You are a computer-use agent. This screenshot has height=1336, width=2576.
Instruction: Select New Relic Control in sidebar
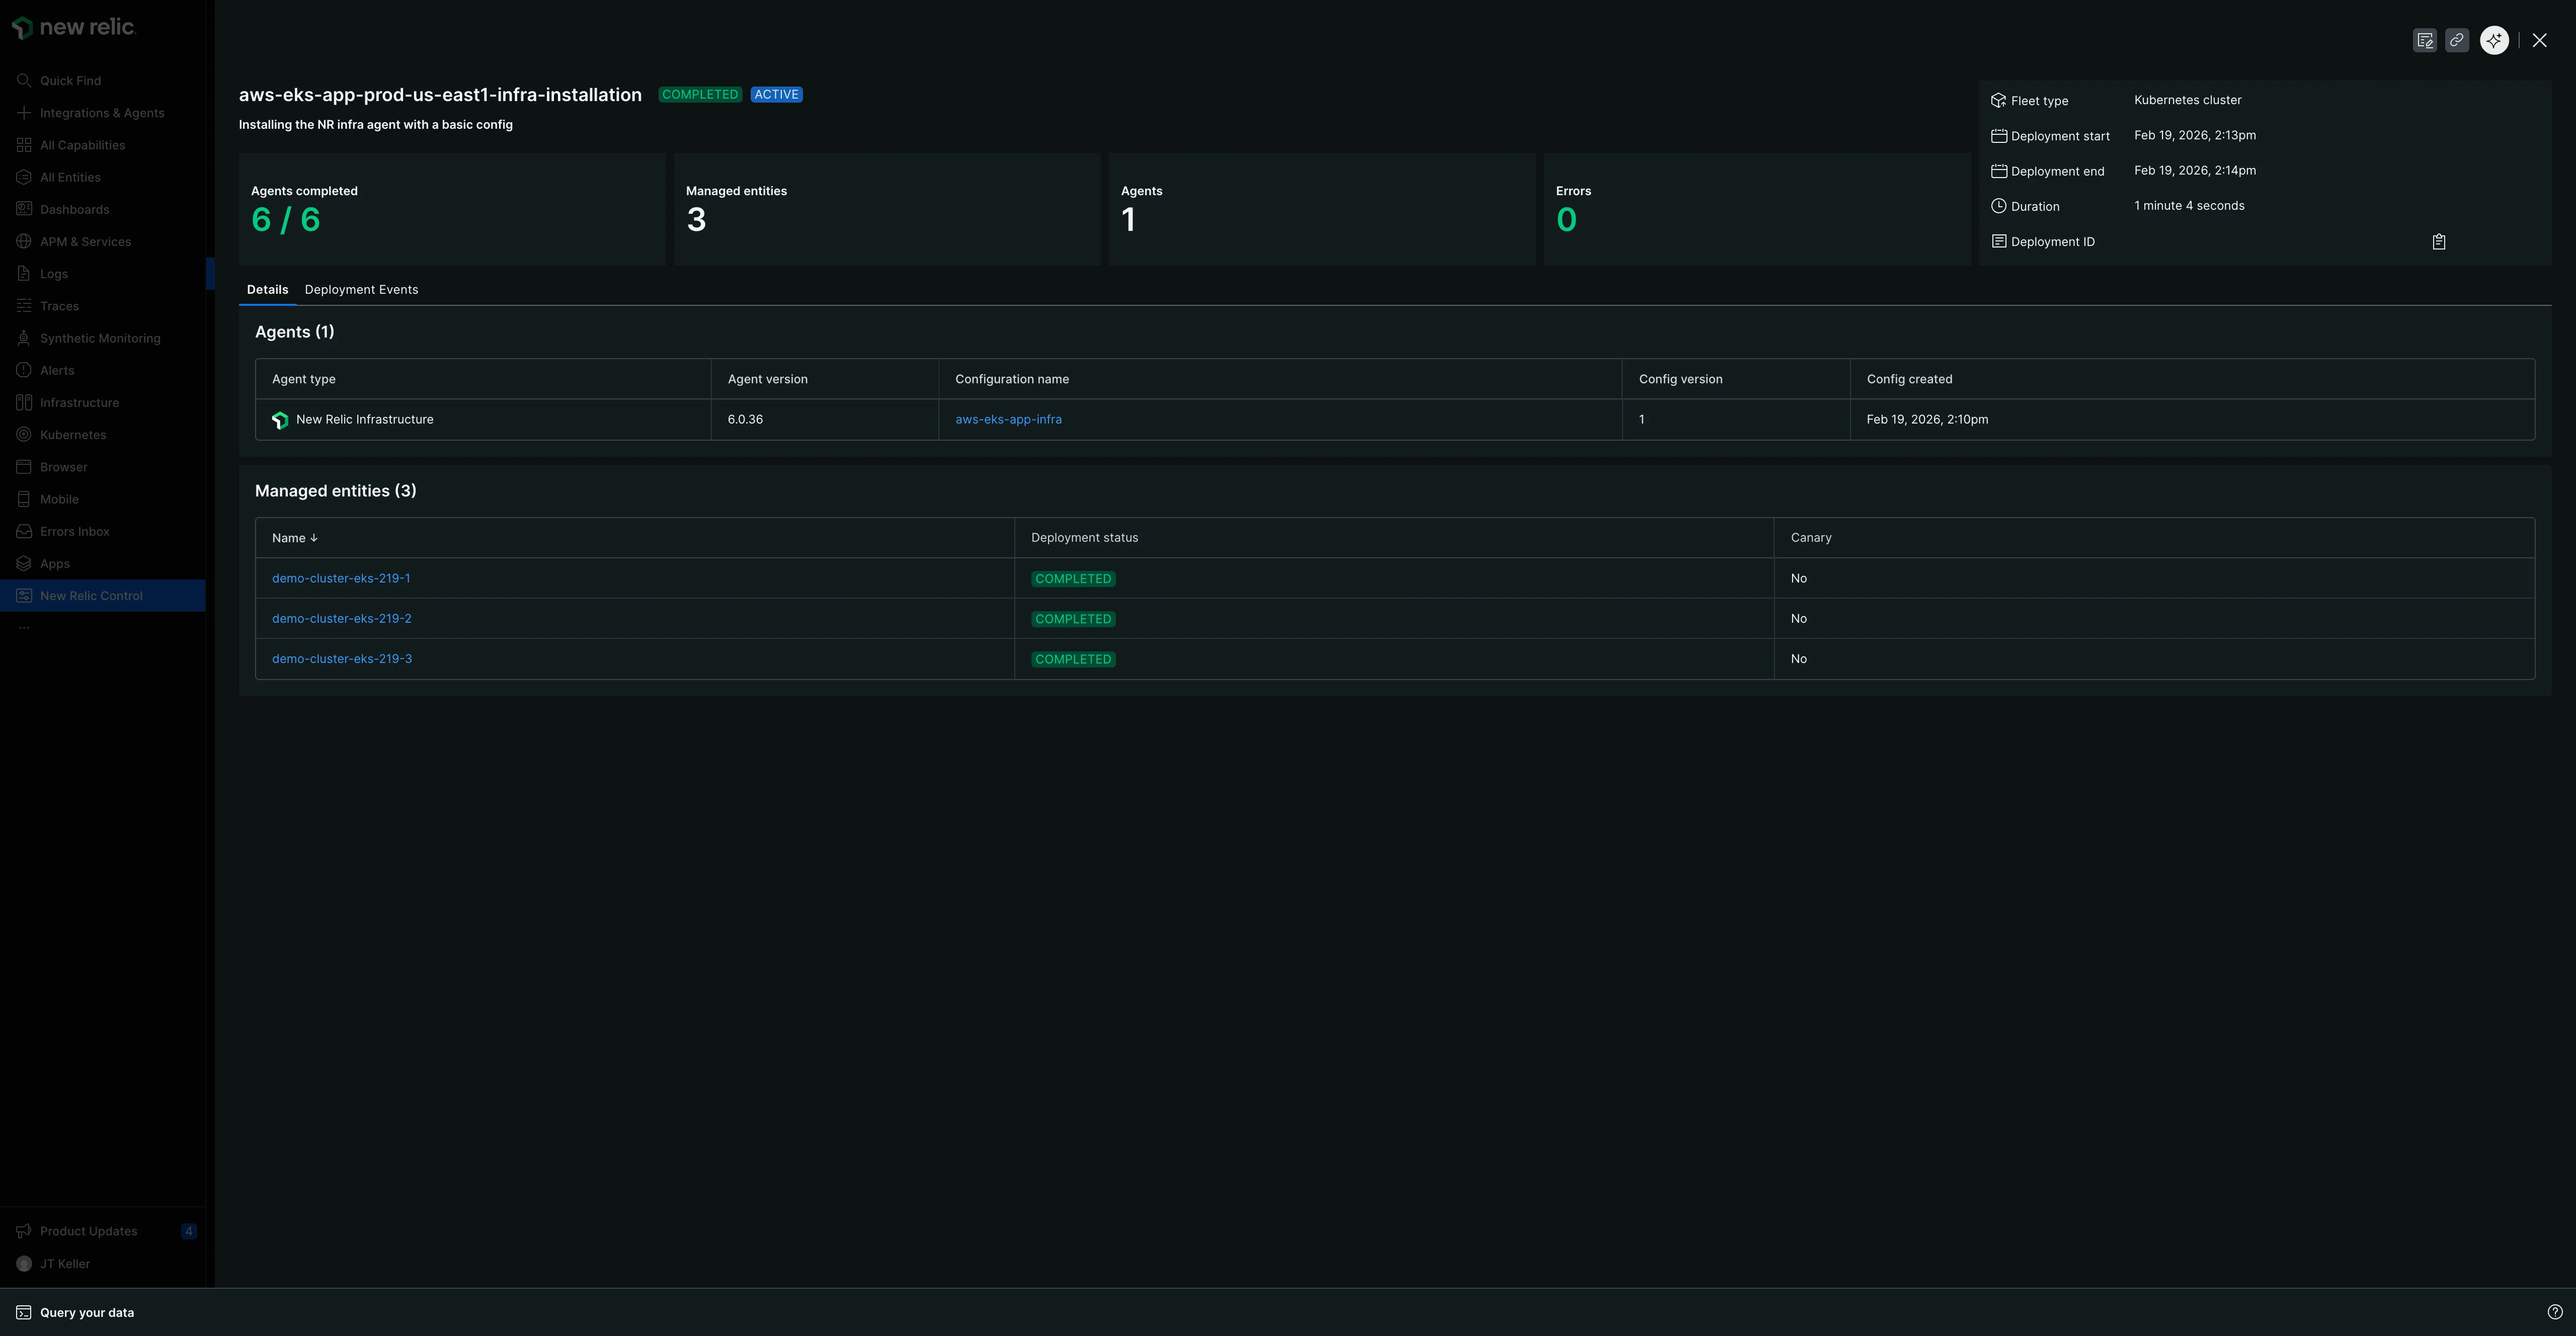92,595
